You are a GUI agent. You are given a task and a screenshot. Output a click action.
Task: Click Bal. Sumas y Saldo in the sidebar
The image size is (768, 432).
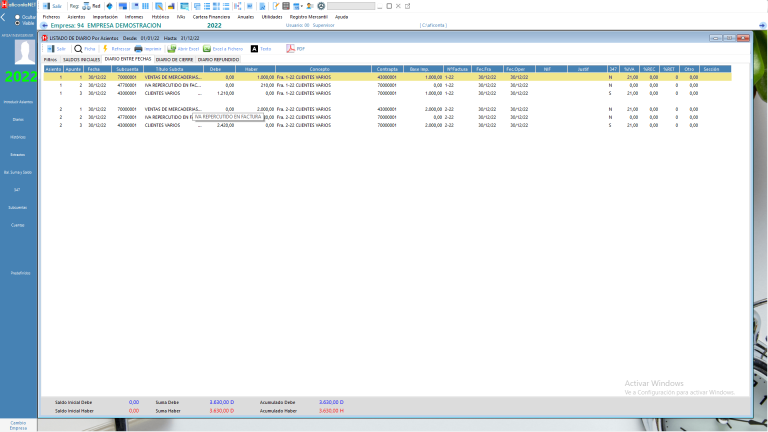pos(18,172)
